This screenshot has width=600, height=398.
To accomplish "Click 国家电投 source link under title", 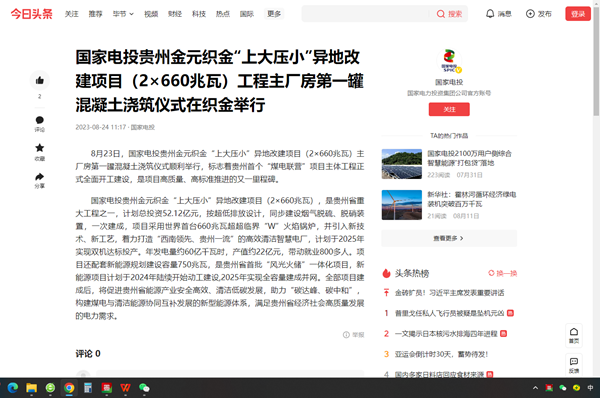I will coord(143,127).
